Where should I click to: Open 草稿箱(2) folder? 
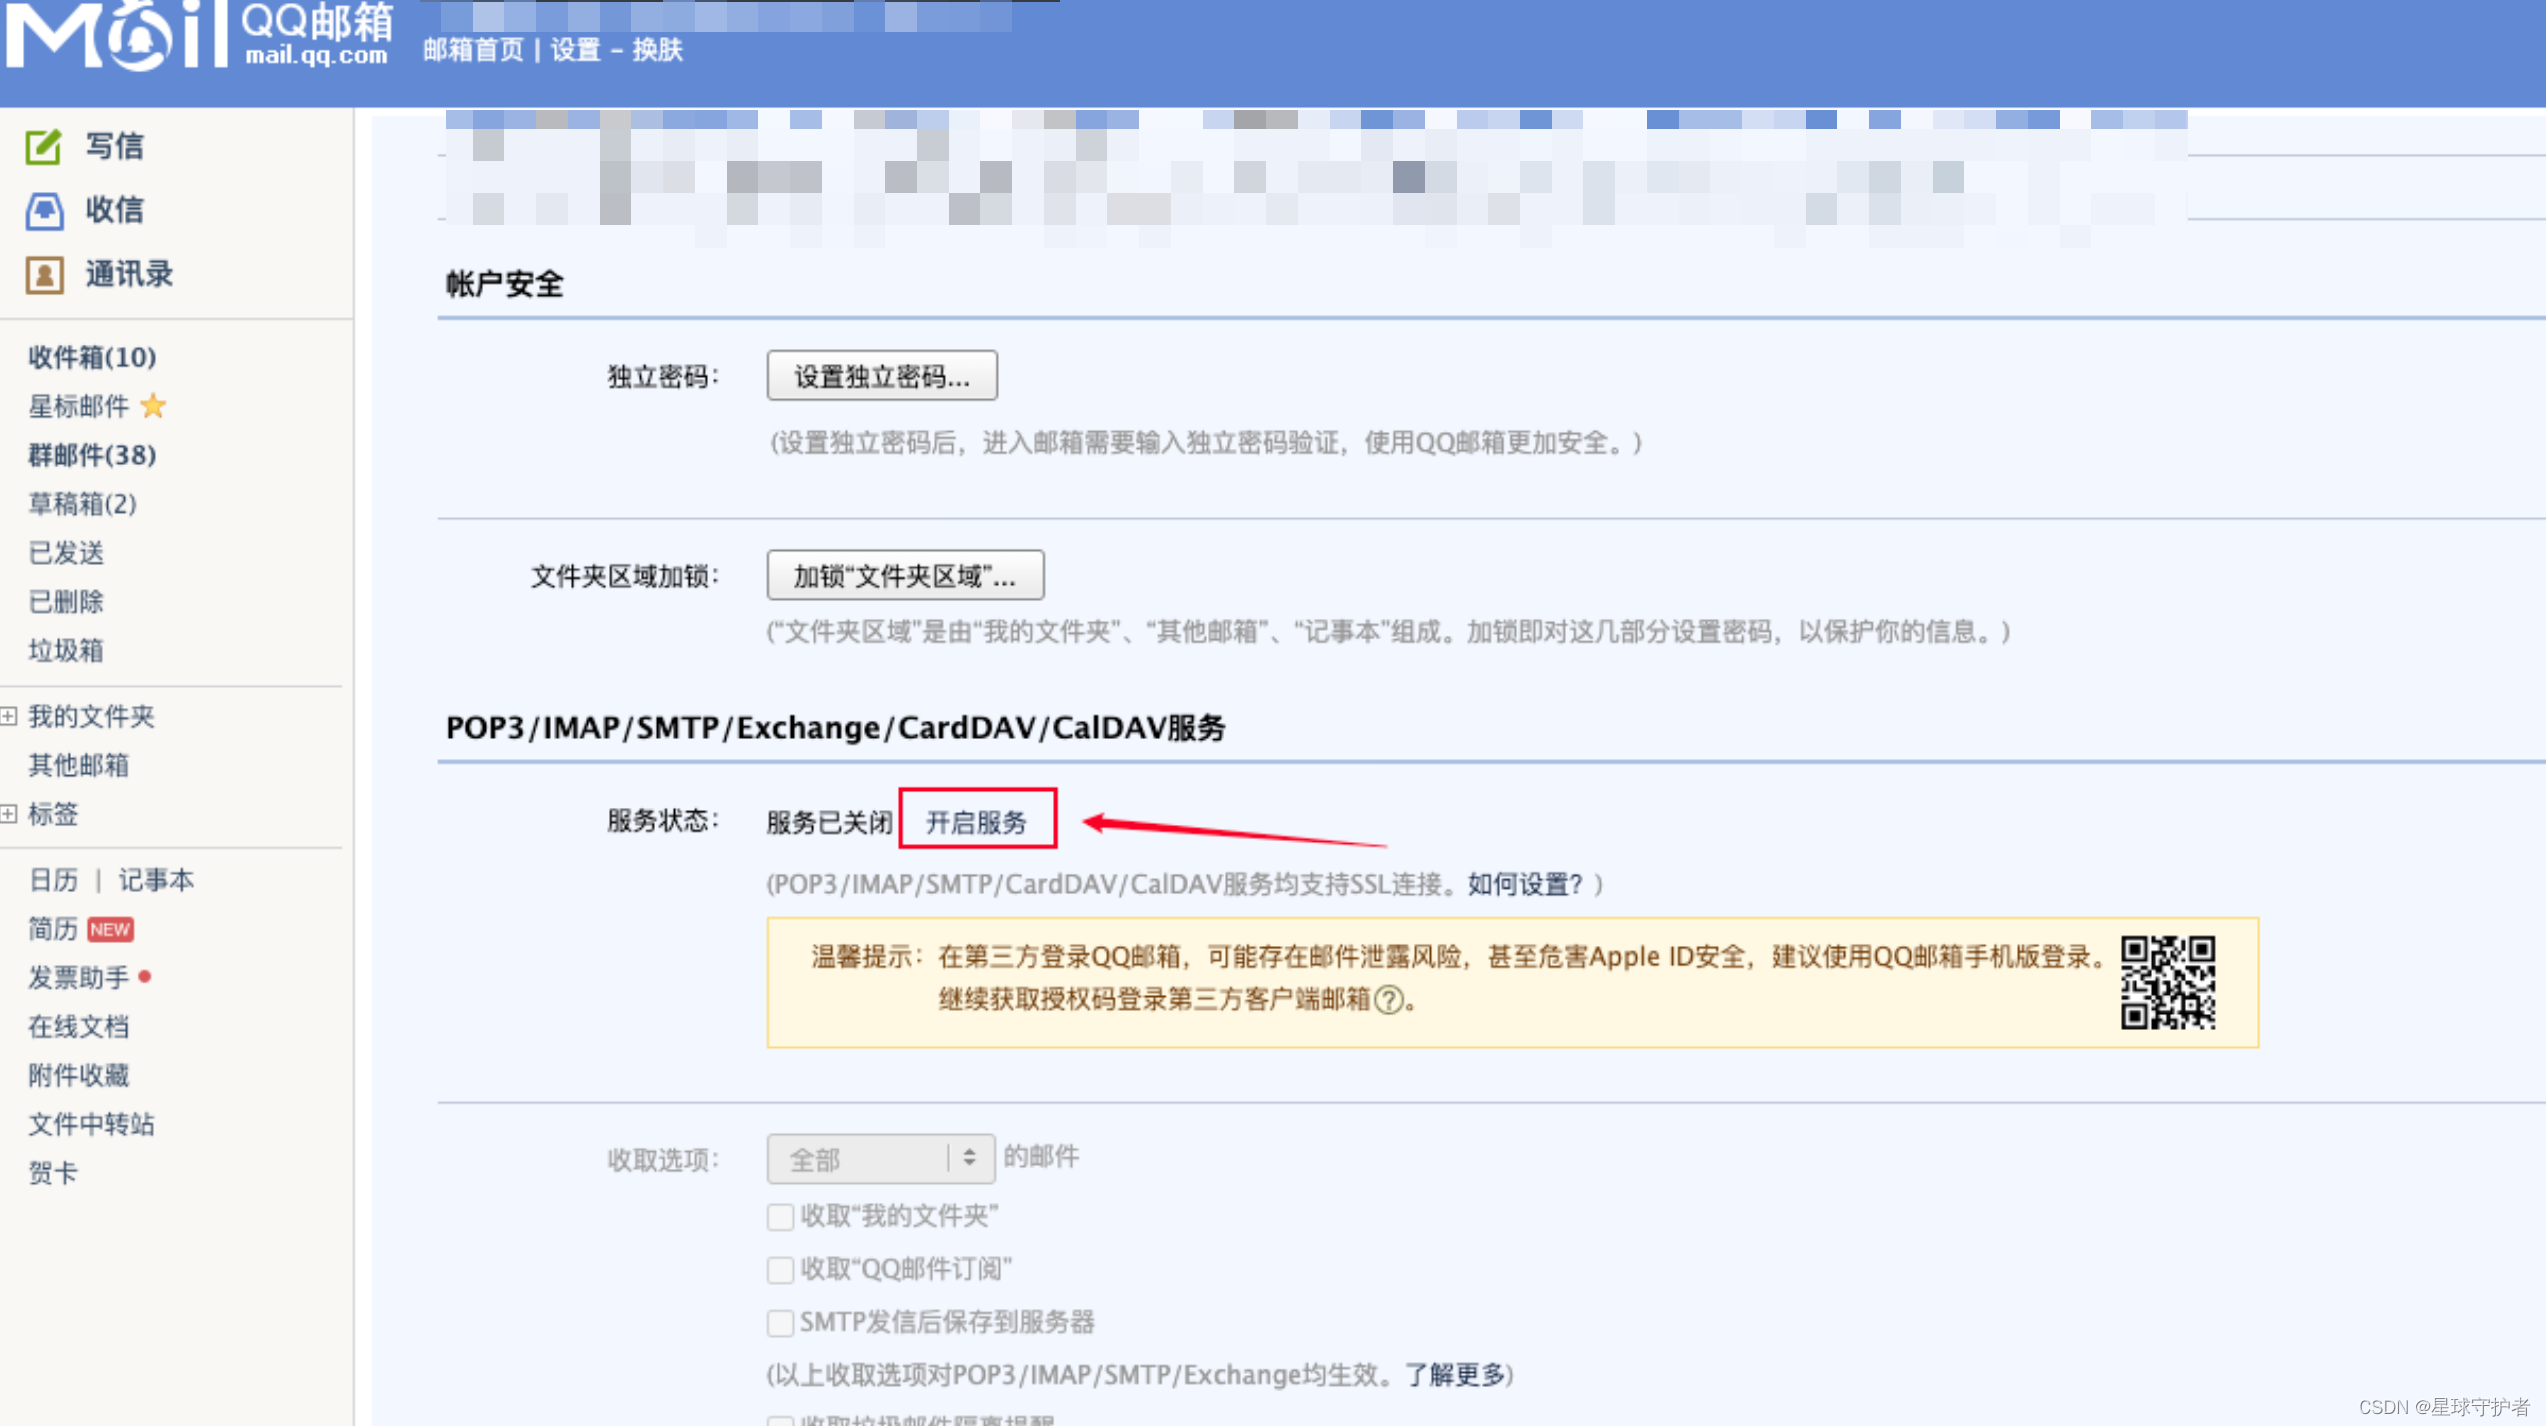point(82,504)
